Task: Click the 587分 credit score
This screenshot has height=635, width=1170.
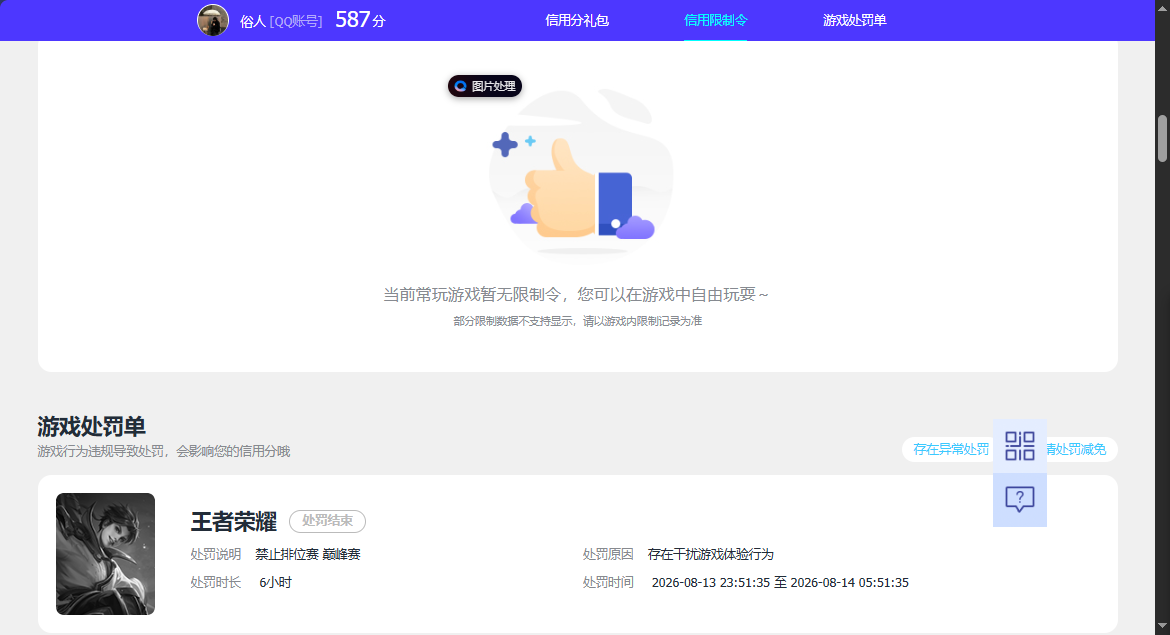Action: (x=360, y=20)
